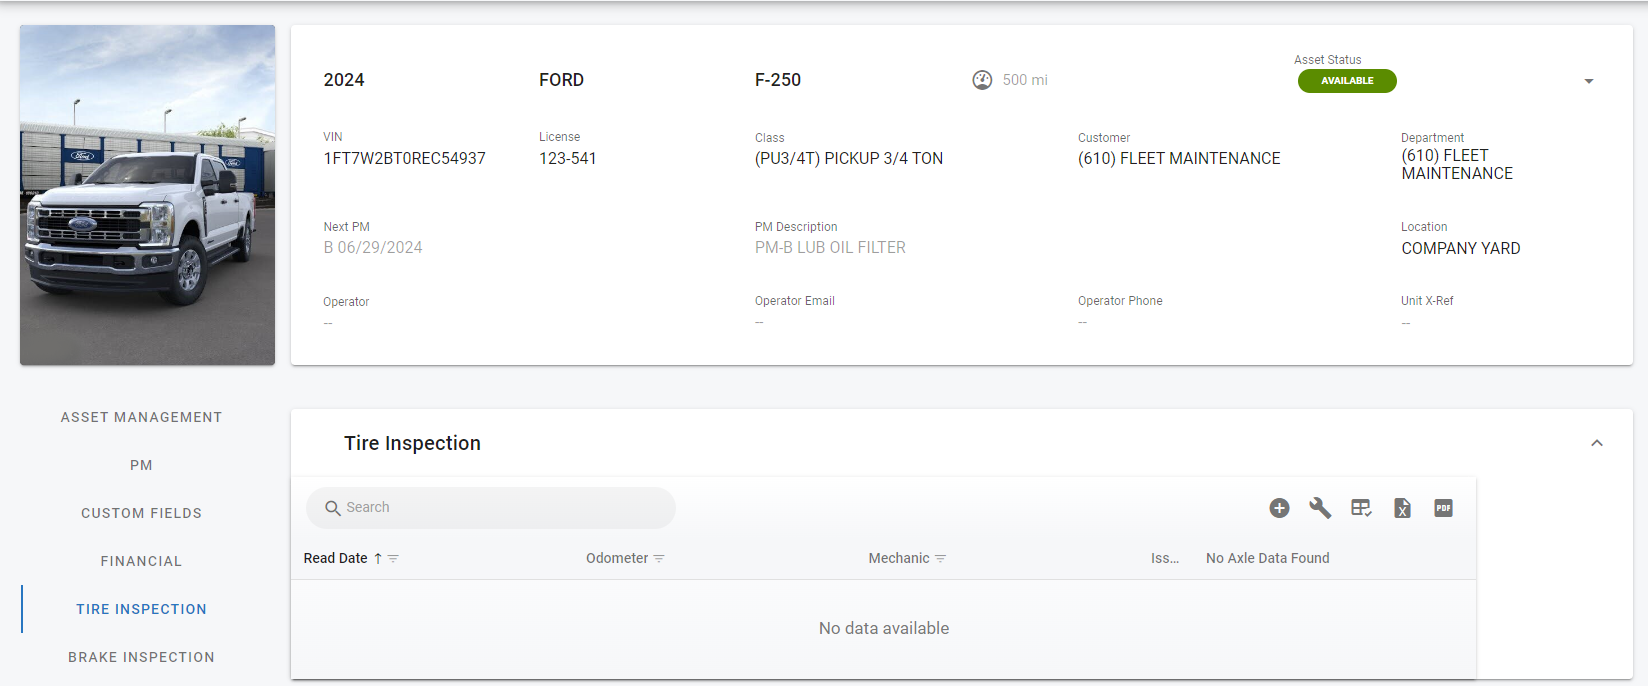Click the odometer gauge icon
Viewport: 1648px width, 686px height.
click(x=982, y=80)
